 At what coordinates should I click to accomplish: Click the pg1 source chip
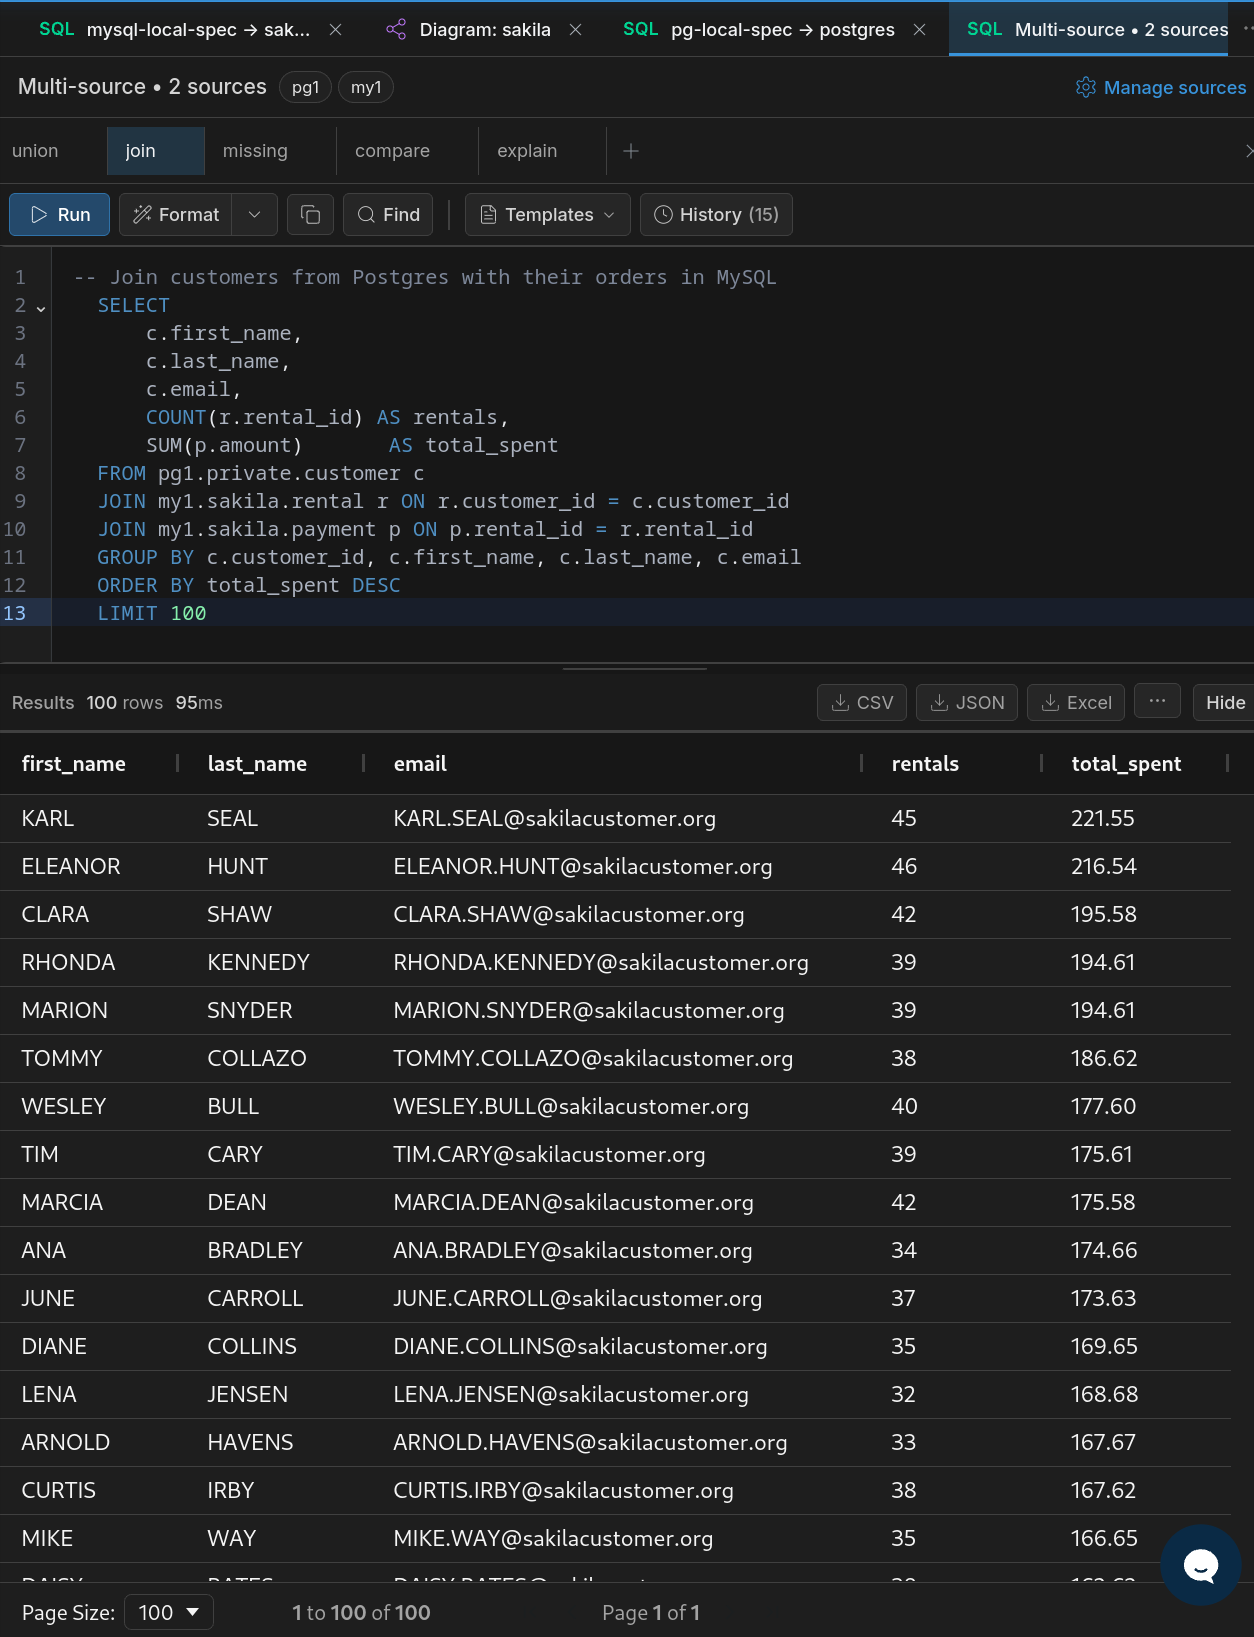(x=305, y=87)
